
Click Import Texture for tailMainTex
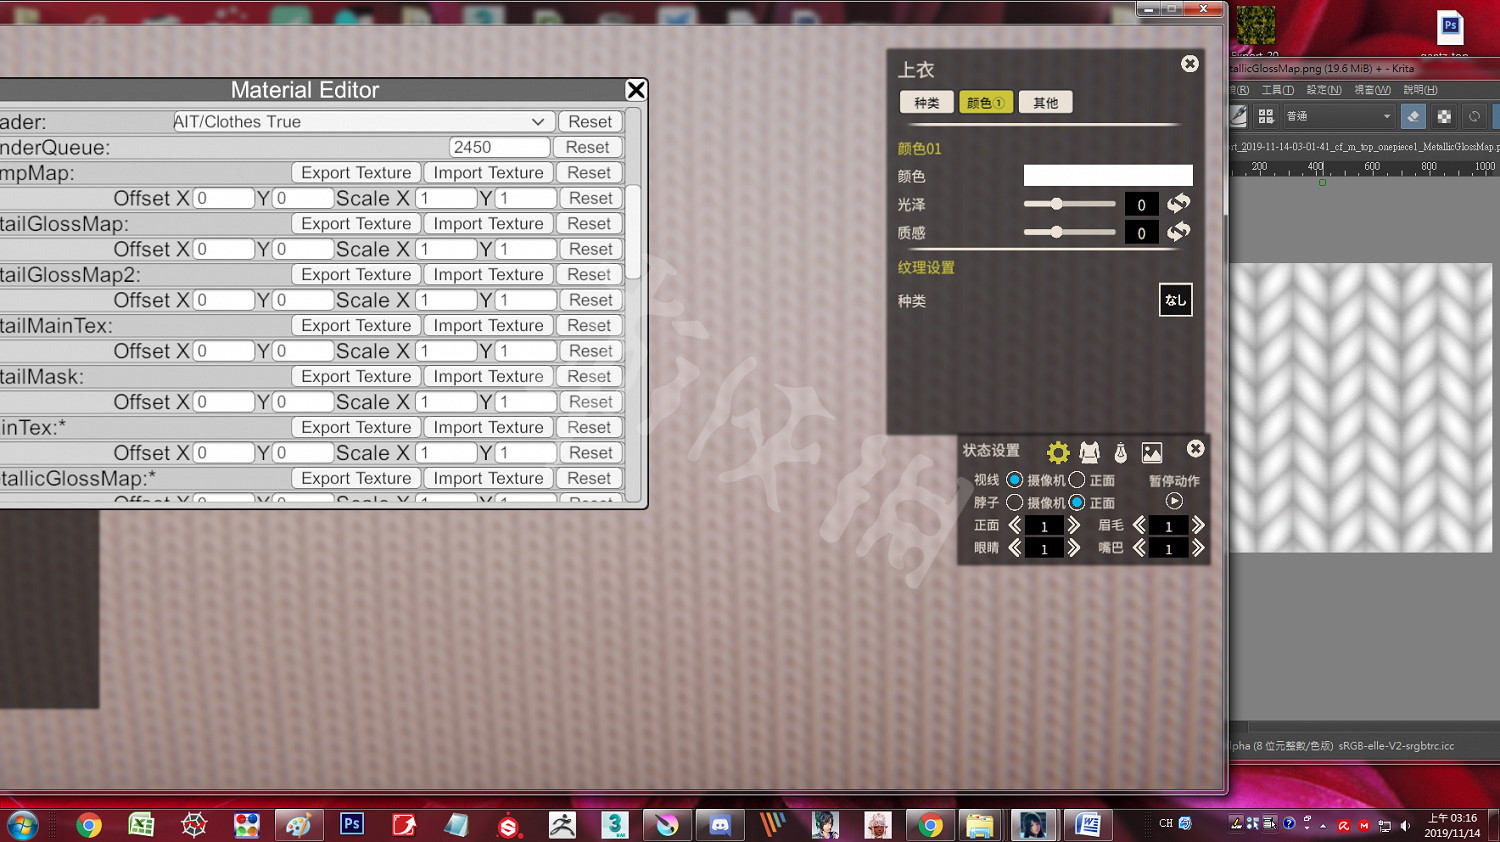click(x=488, y=326)
